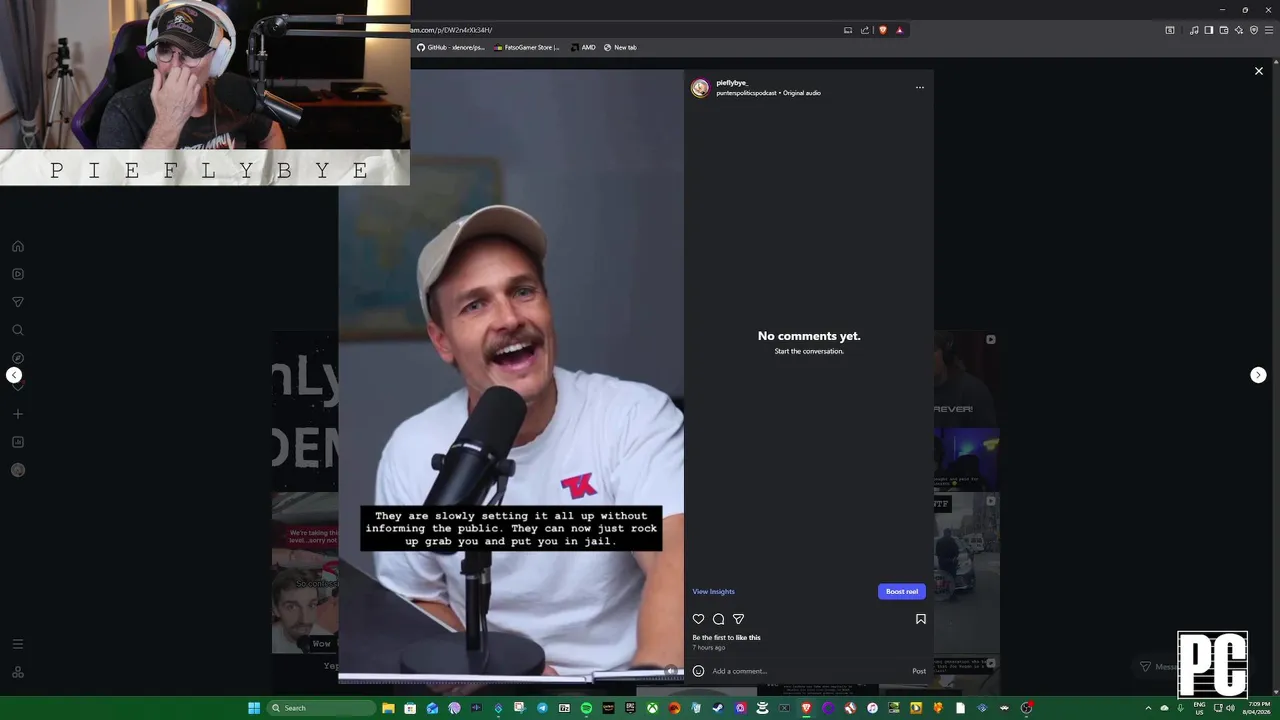
Task: Click the share page icon in address bar
Action: [x=865, y=30]
